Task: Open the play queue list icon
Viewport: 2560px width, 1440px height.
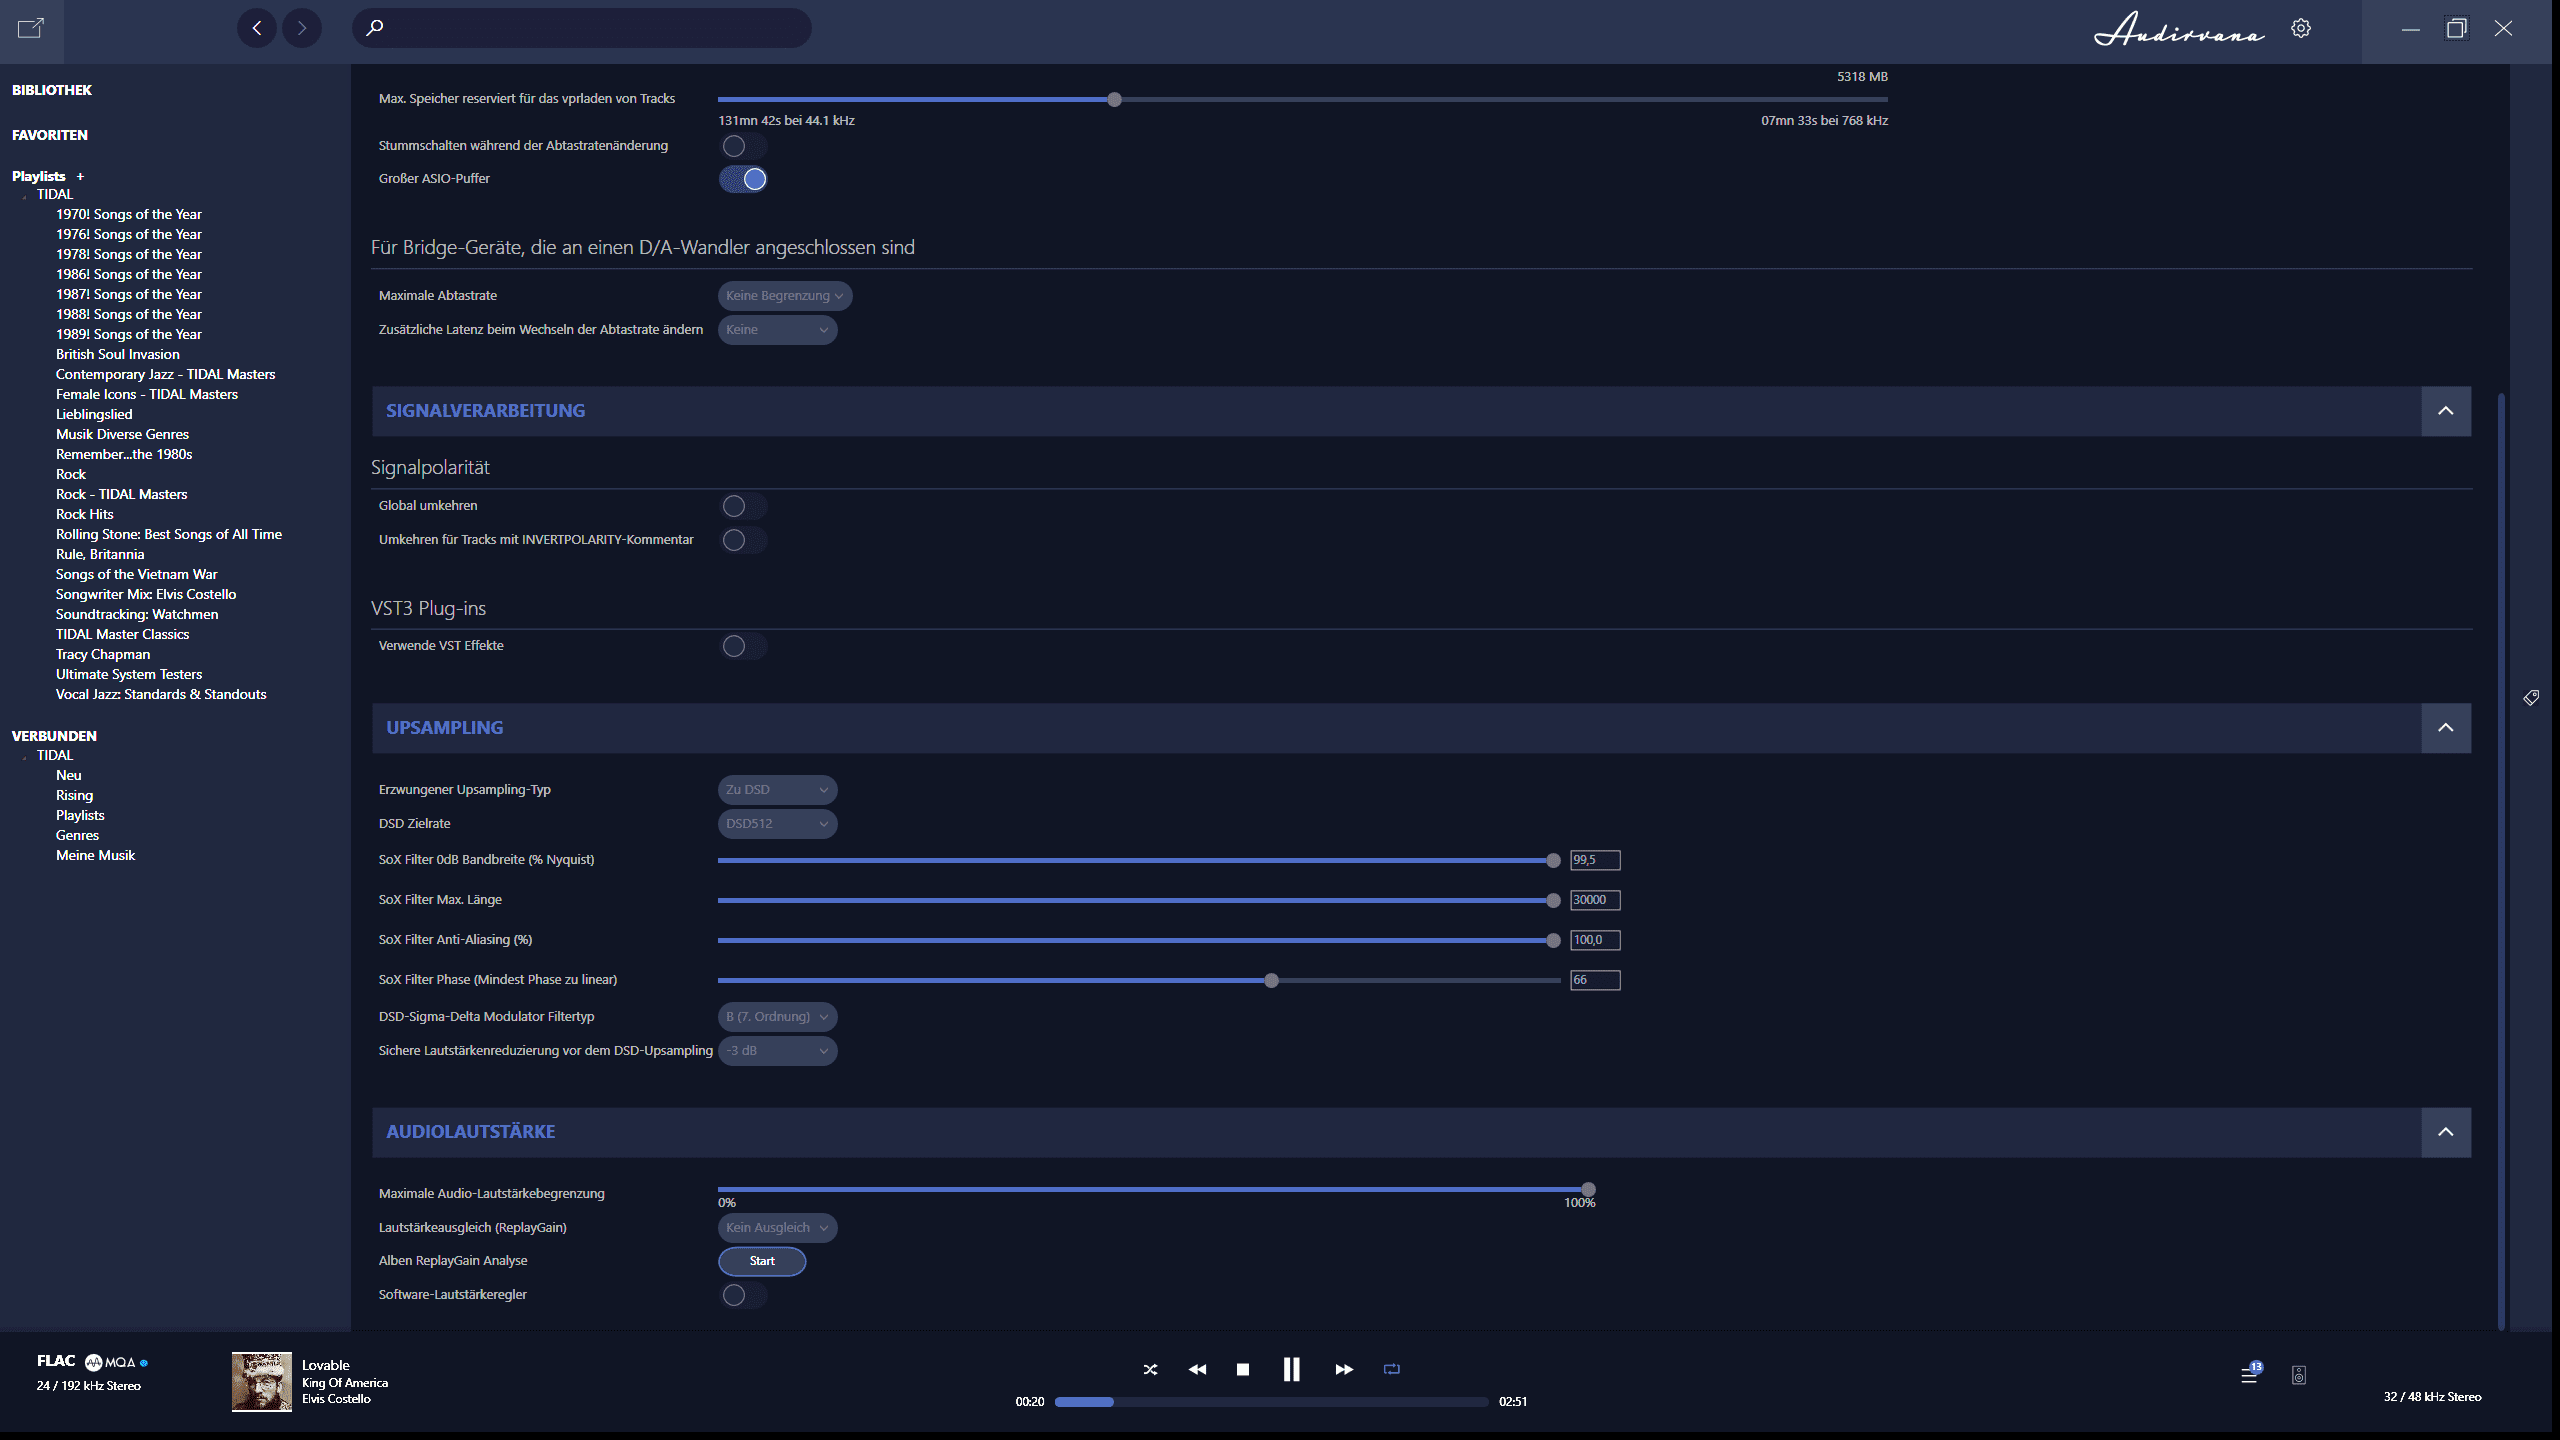Action: point(2249,1376)
